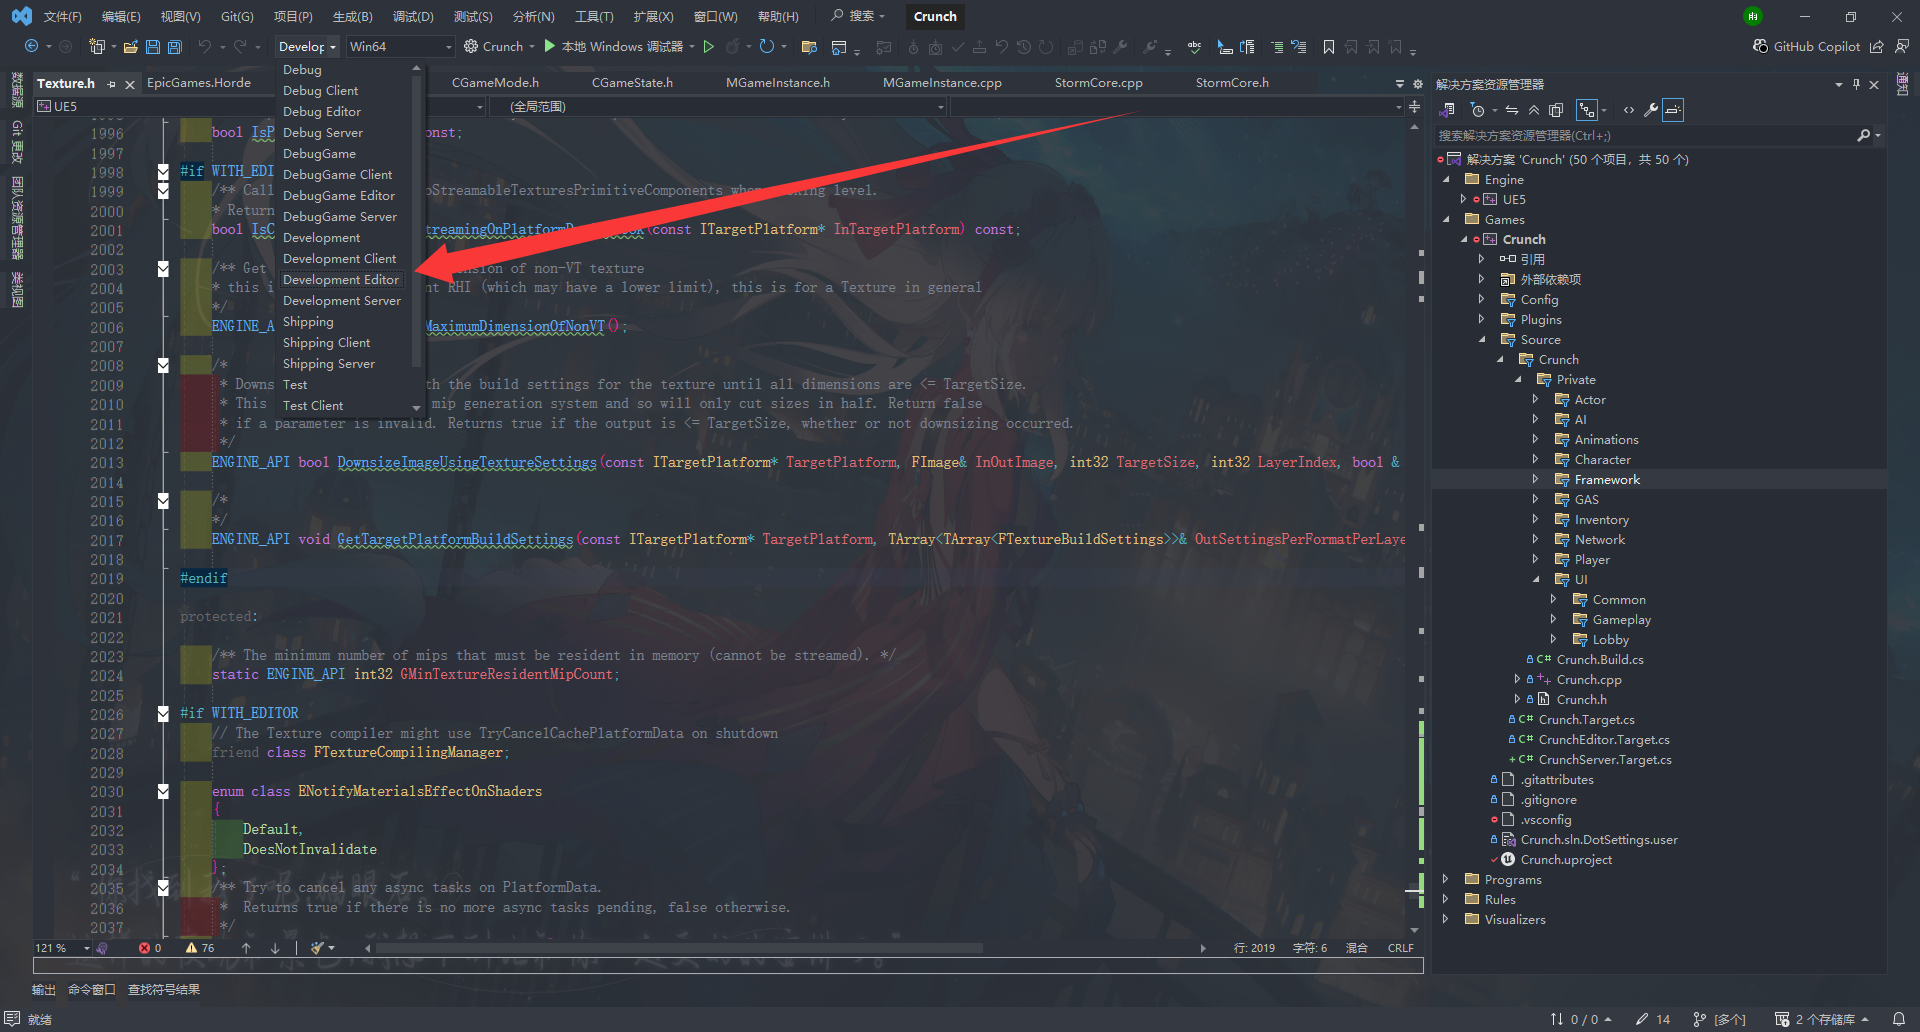Image resolution: width=1920 pixels, height=1032 pixels.
Task: Toggle Preview Selected Items in Solution Explorer
Action: (1673, 110)
